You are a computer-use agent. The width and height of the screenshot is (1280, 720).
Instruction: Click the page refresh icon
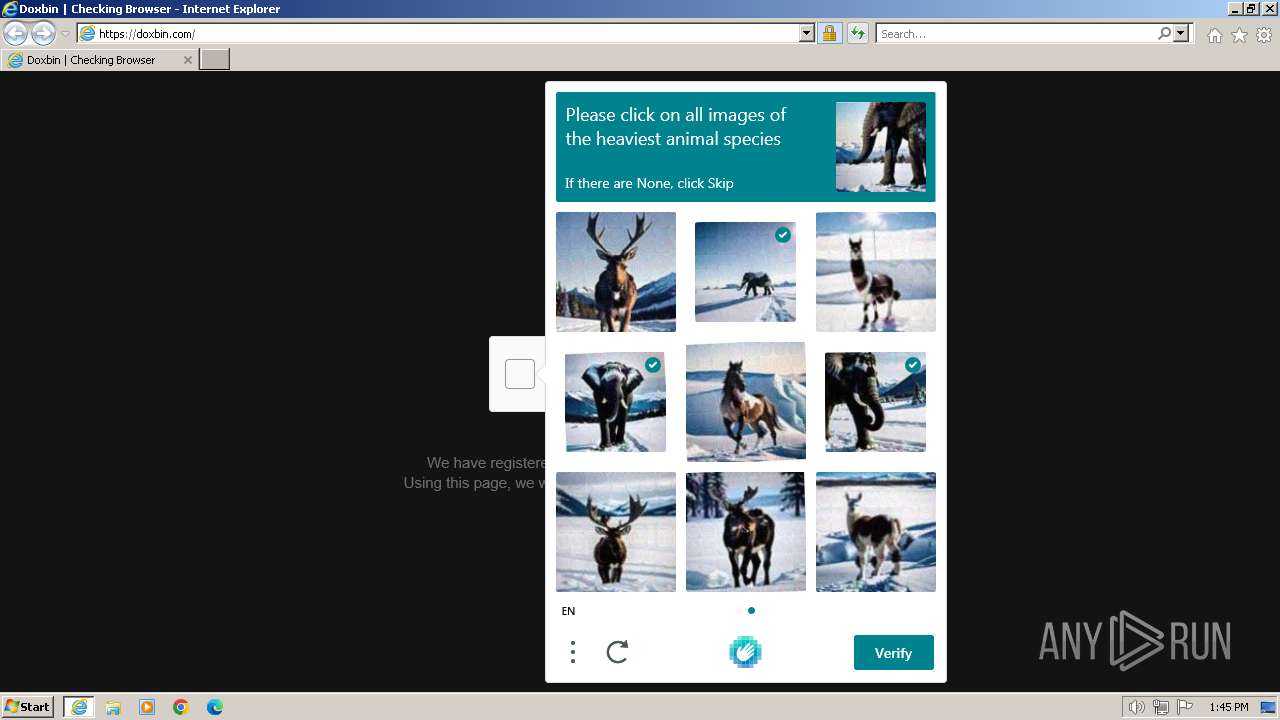(x=857, y=34)
